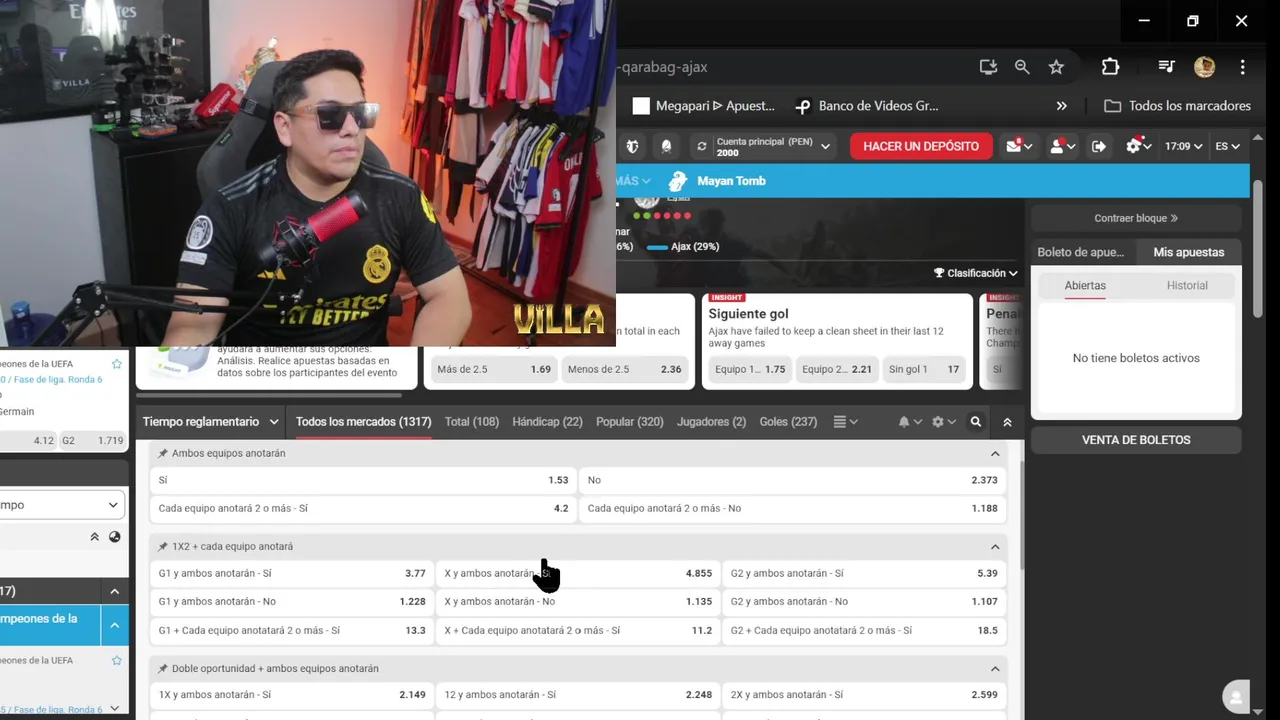Click HACER UN DEPÓSITO button
Viewport: 1280px width, 720px height.
click(x=921, y=146)
